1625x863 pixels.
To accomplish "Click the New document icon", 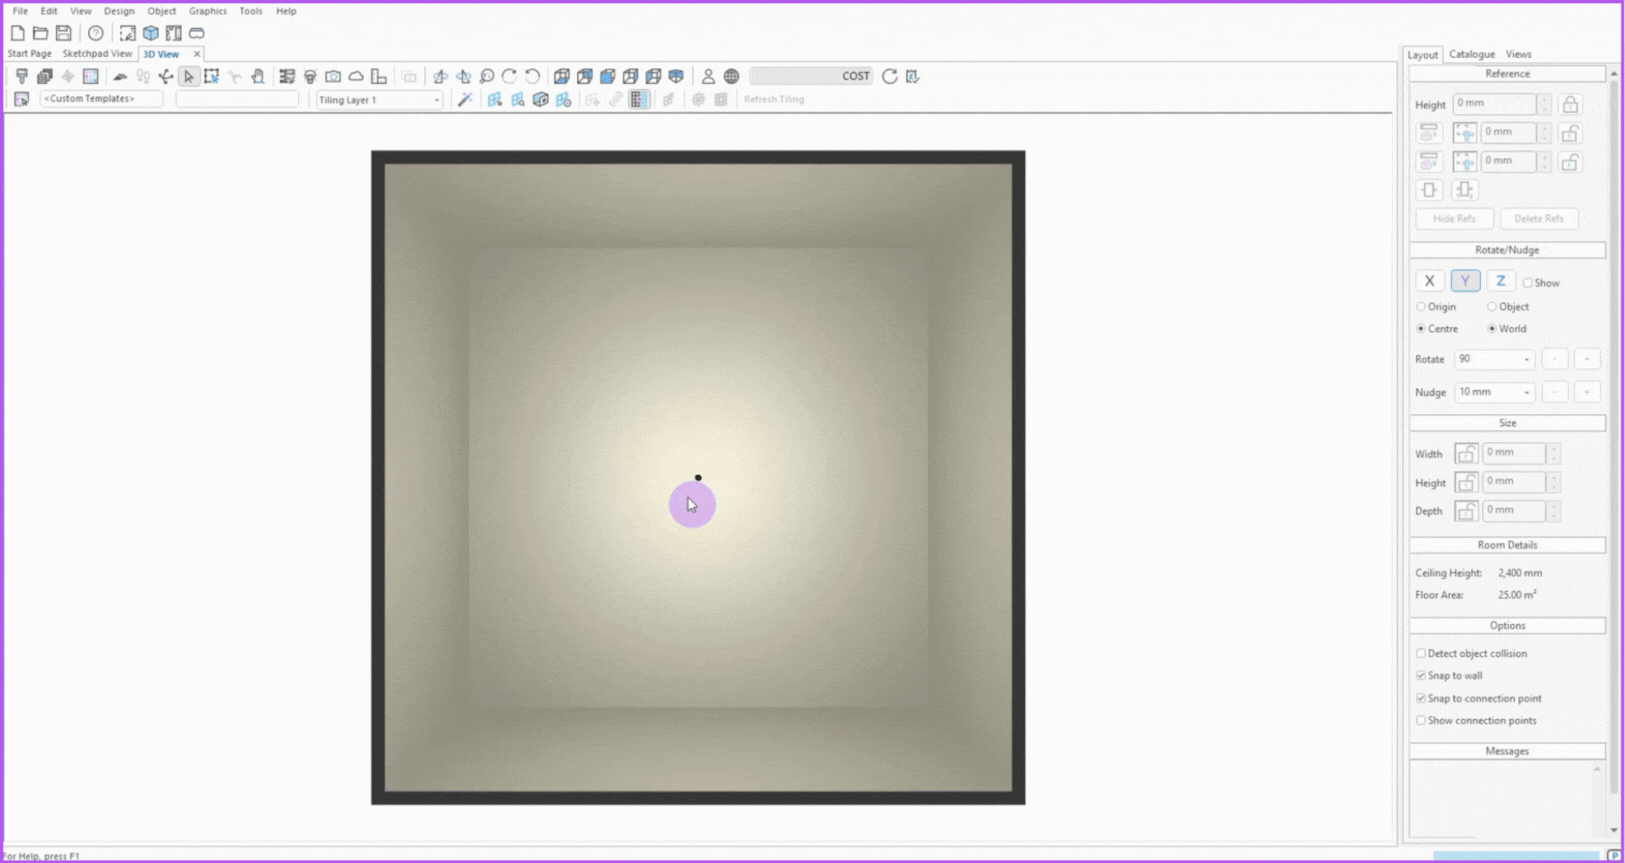I will pos(18,33).
